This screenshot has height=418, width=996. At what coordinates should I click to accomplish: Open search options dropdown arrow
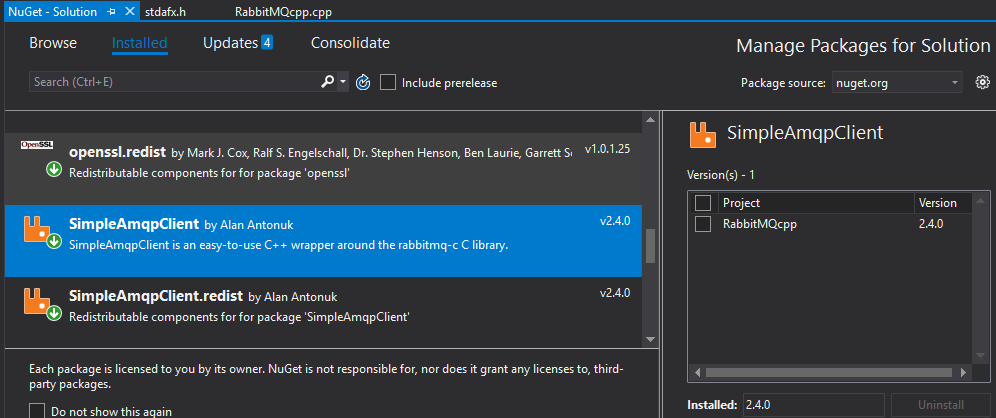coord(344,82)
